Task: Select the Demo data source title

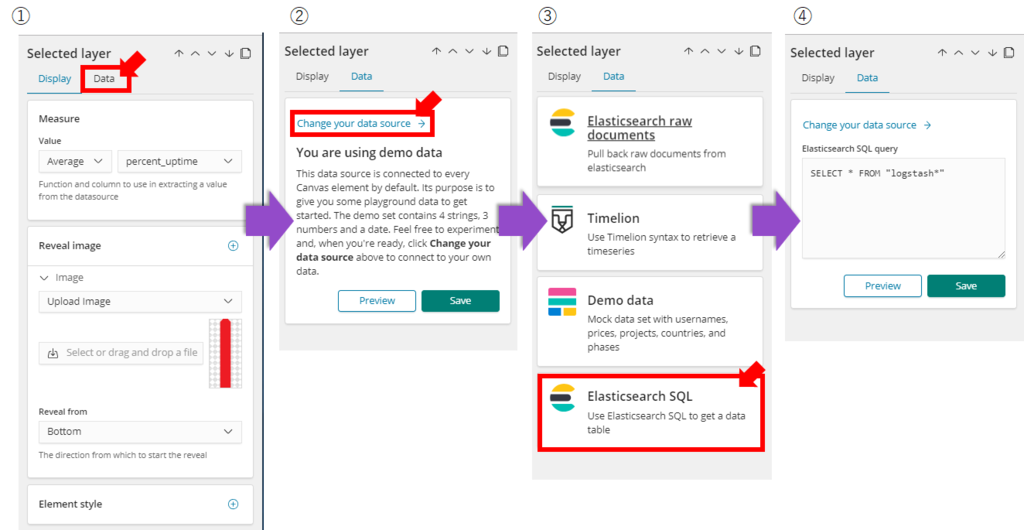Action: 620,300
